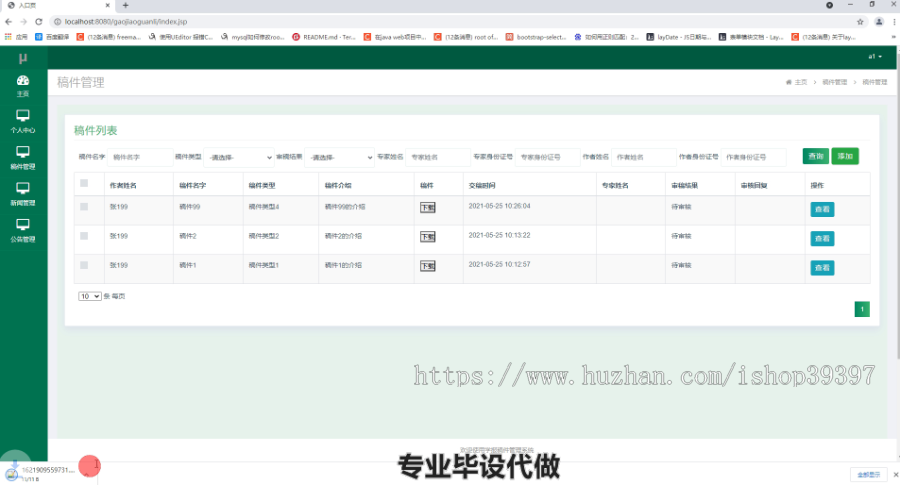Expand the bookmarks overflow chevron
900x485 pixels.
coord(893,37)
